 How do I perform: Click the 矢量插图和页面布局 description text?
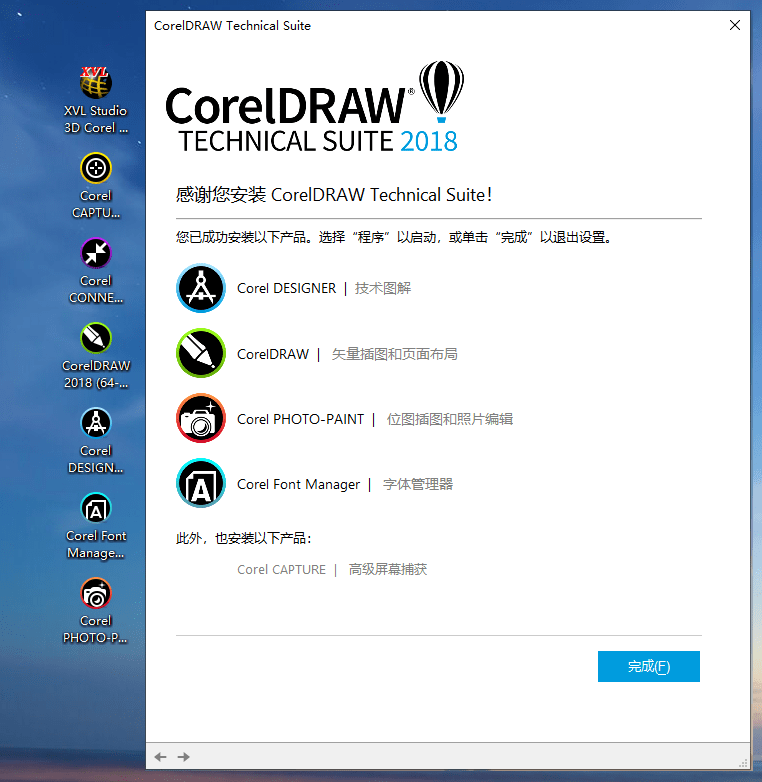click(394, 354)
